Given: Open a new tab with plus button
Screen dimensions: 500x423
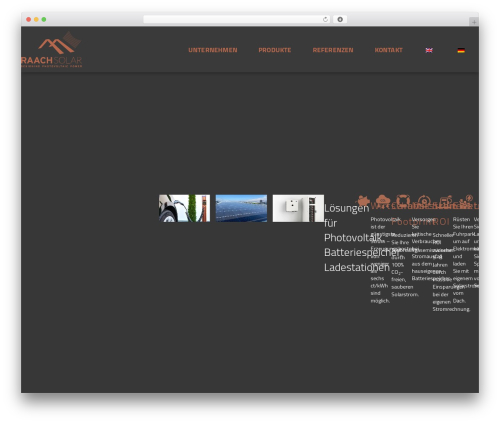Looking at the screenshot, I should pyautogui.click(x=474, y=22).
